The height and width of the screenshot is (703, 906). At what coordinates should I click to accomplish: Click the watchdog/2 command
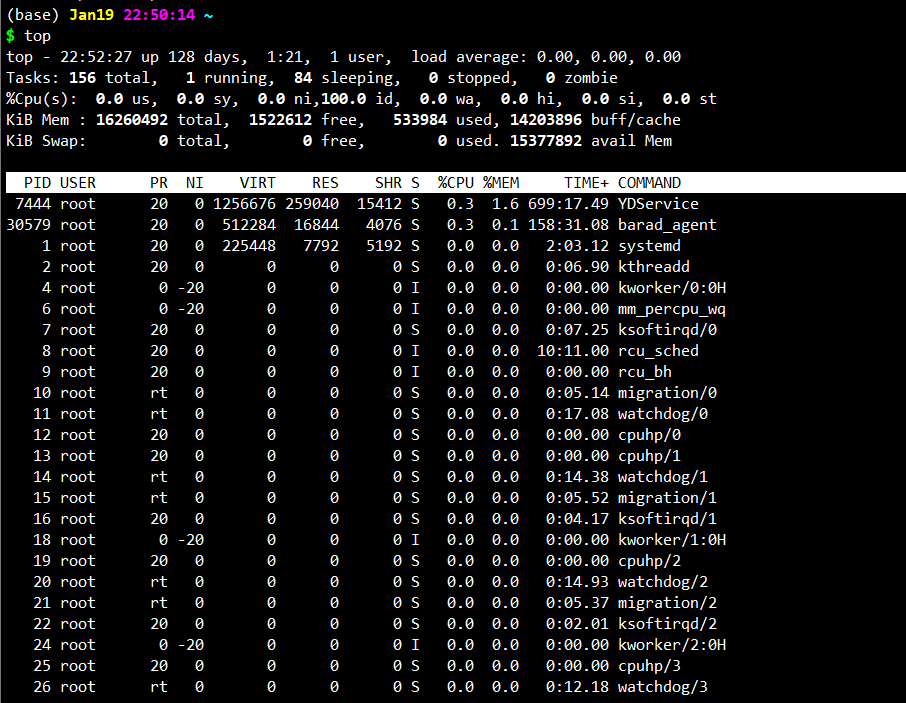(x=662, y=582)
